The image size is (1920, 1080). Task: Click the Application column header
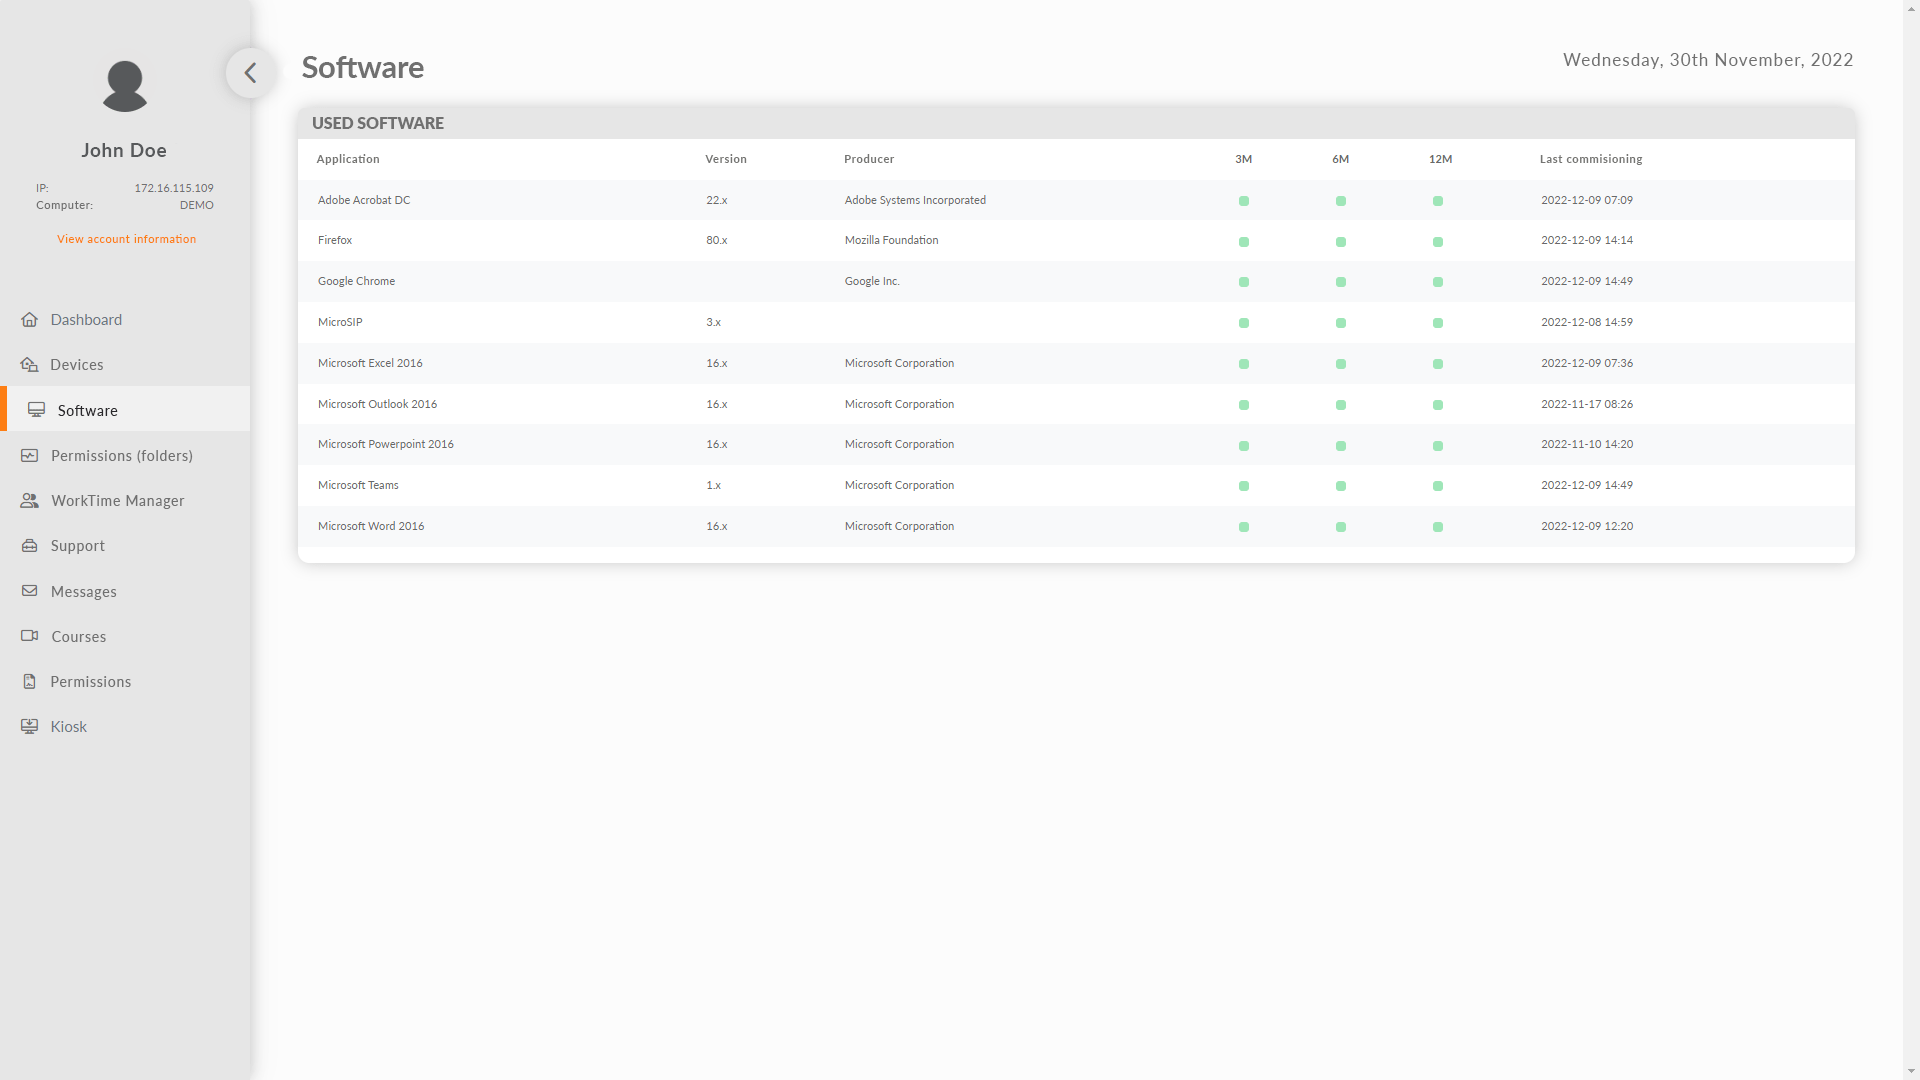click(x=348, y=159)
